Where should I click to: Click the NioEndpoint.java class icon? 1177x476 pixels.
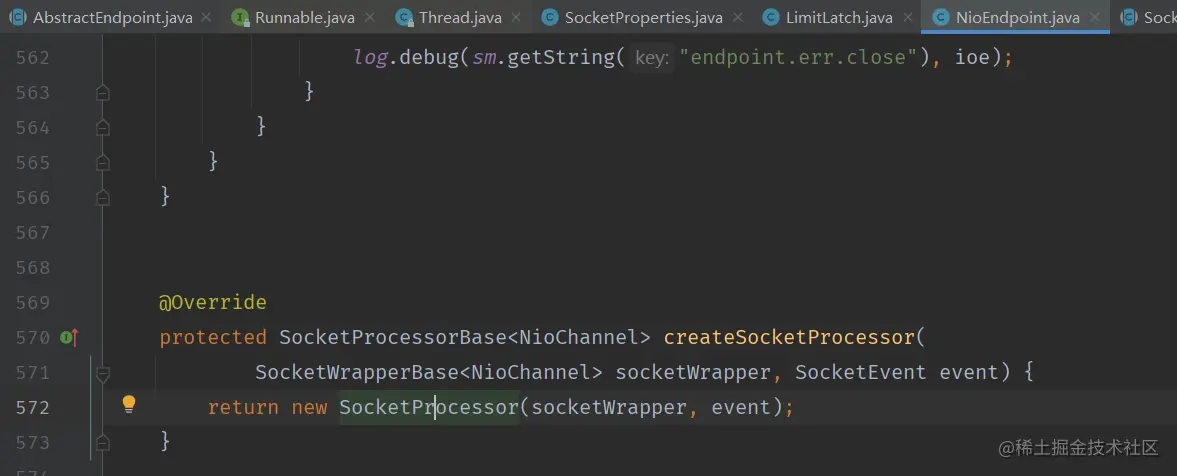tap(941, 17)
